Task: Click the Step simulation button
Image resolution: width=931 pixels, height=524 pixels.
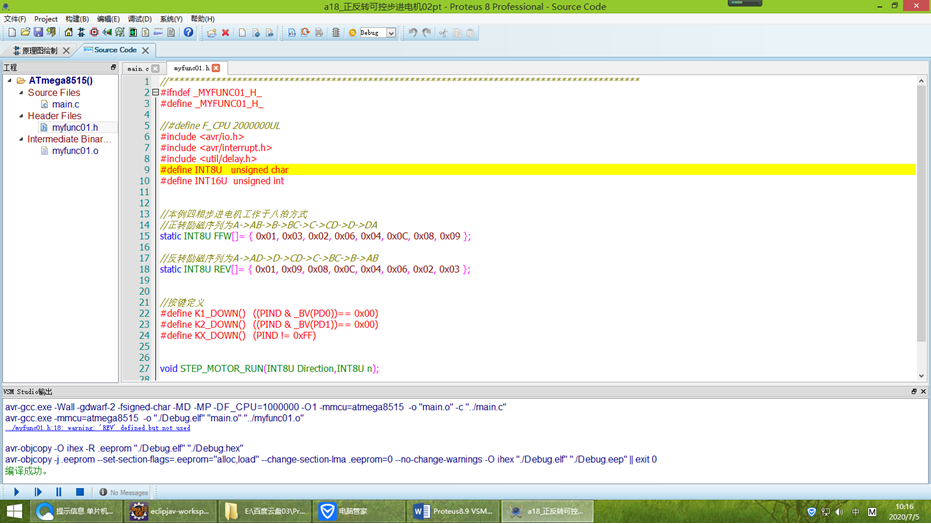Action: (x=38, y=492)
